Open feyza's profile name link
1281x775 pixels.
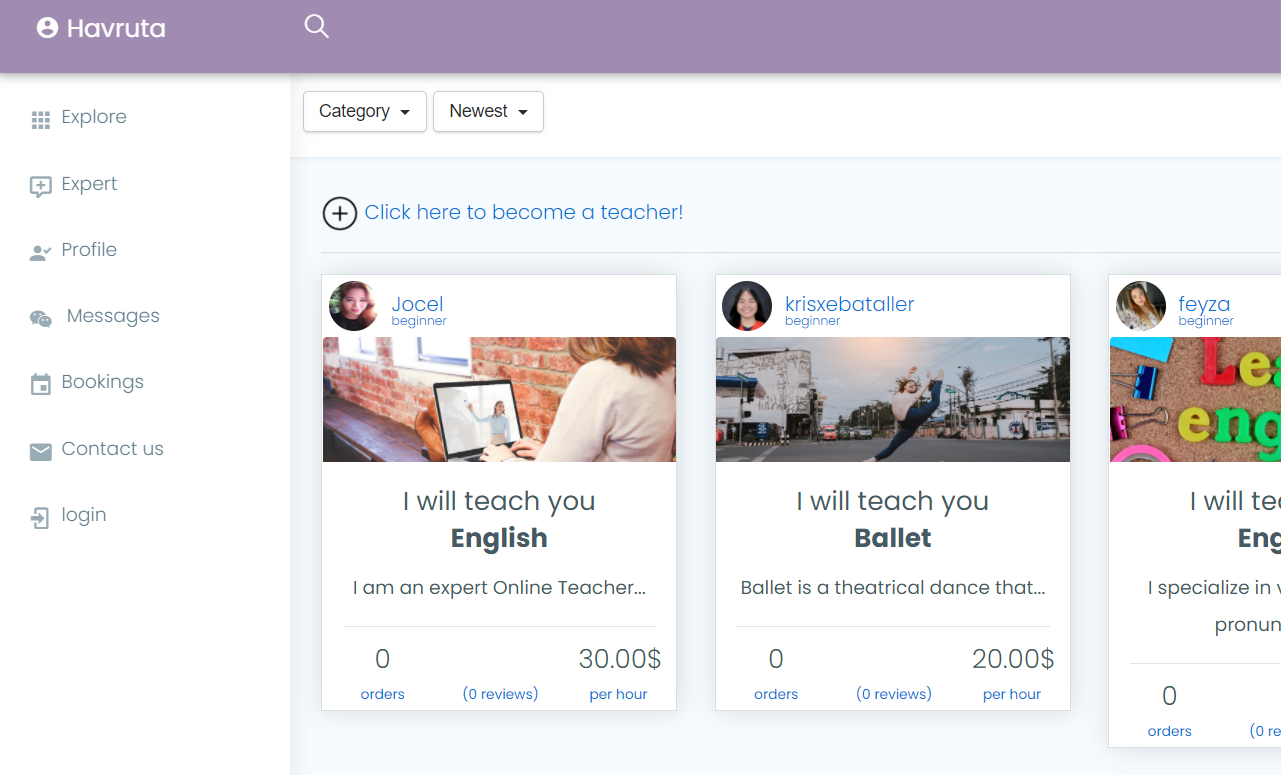pyautogui.click(x=1204, y=304)
